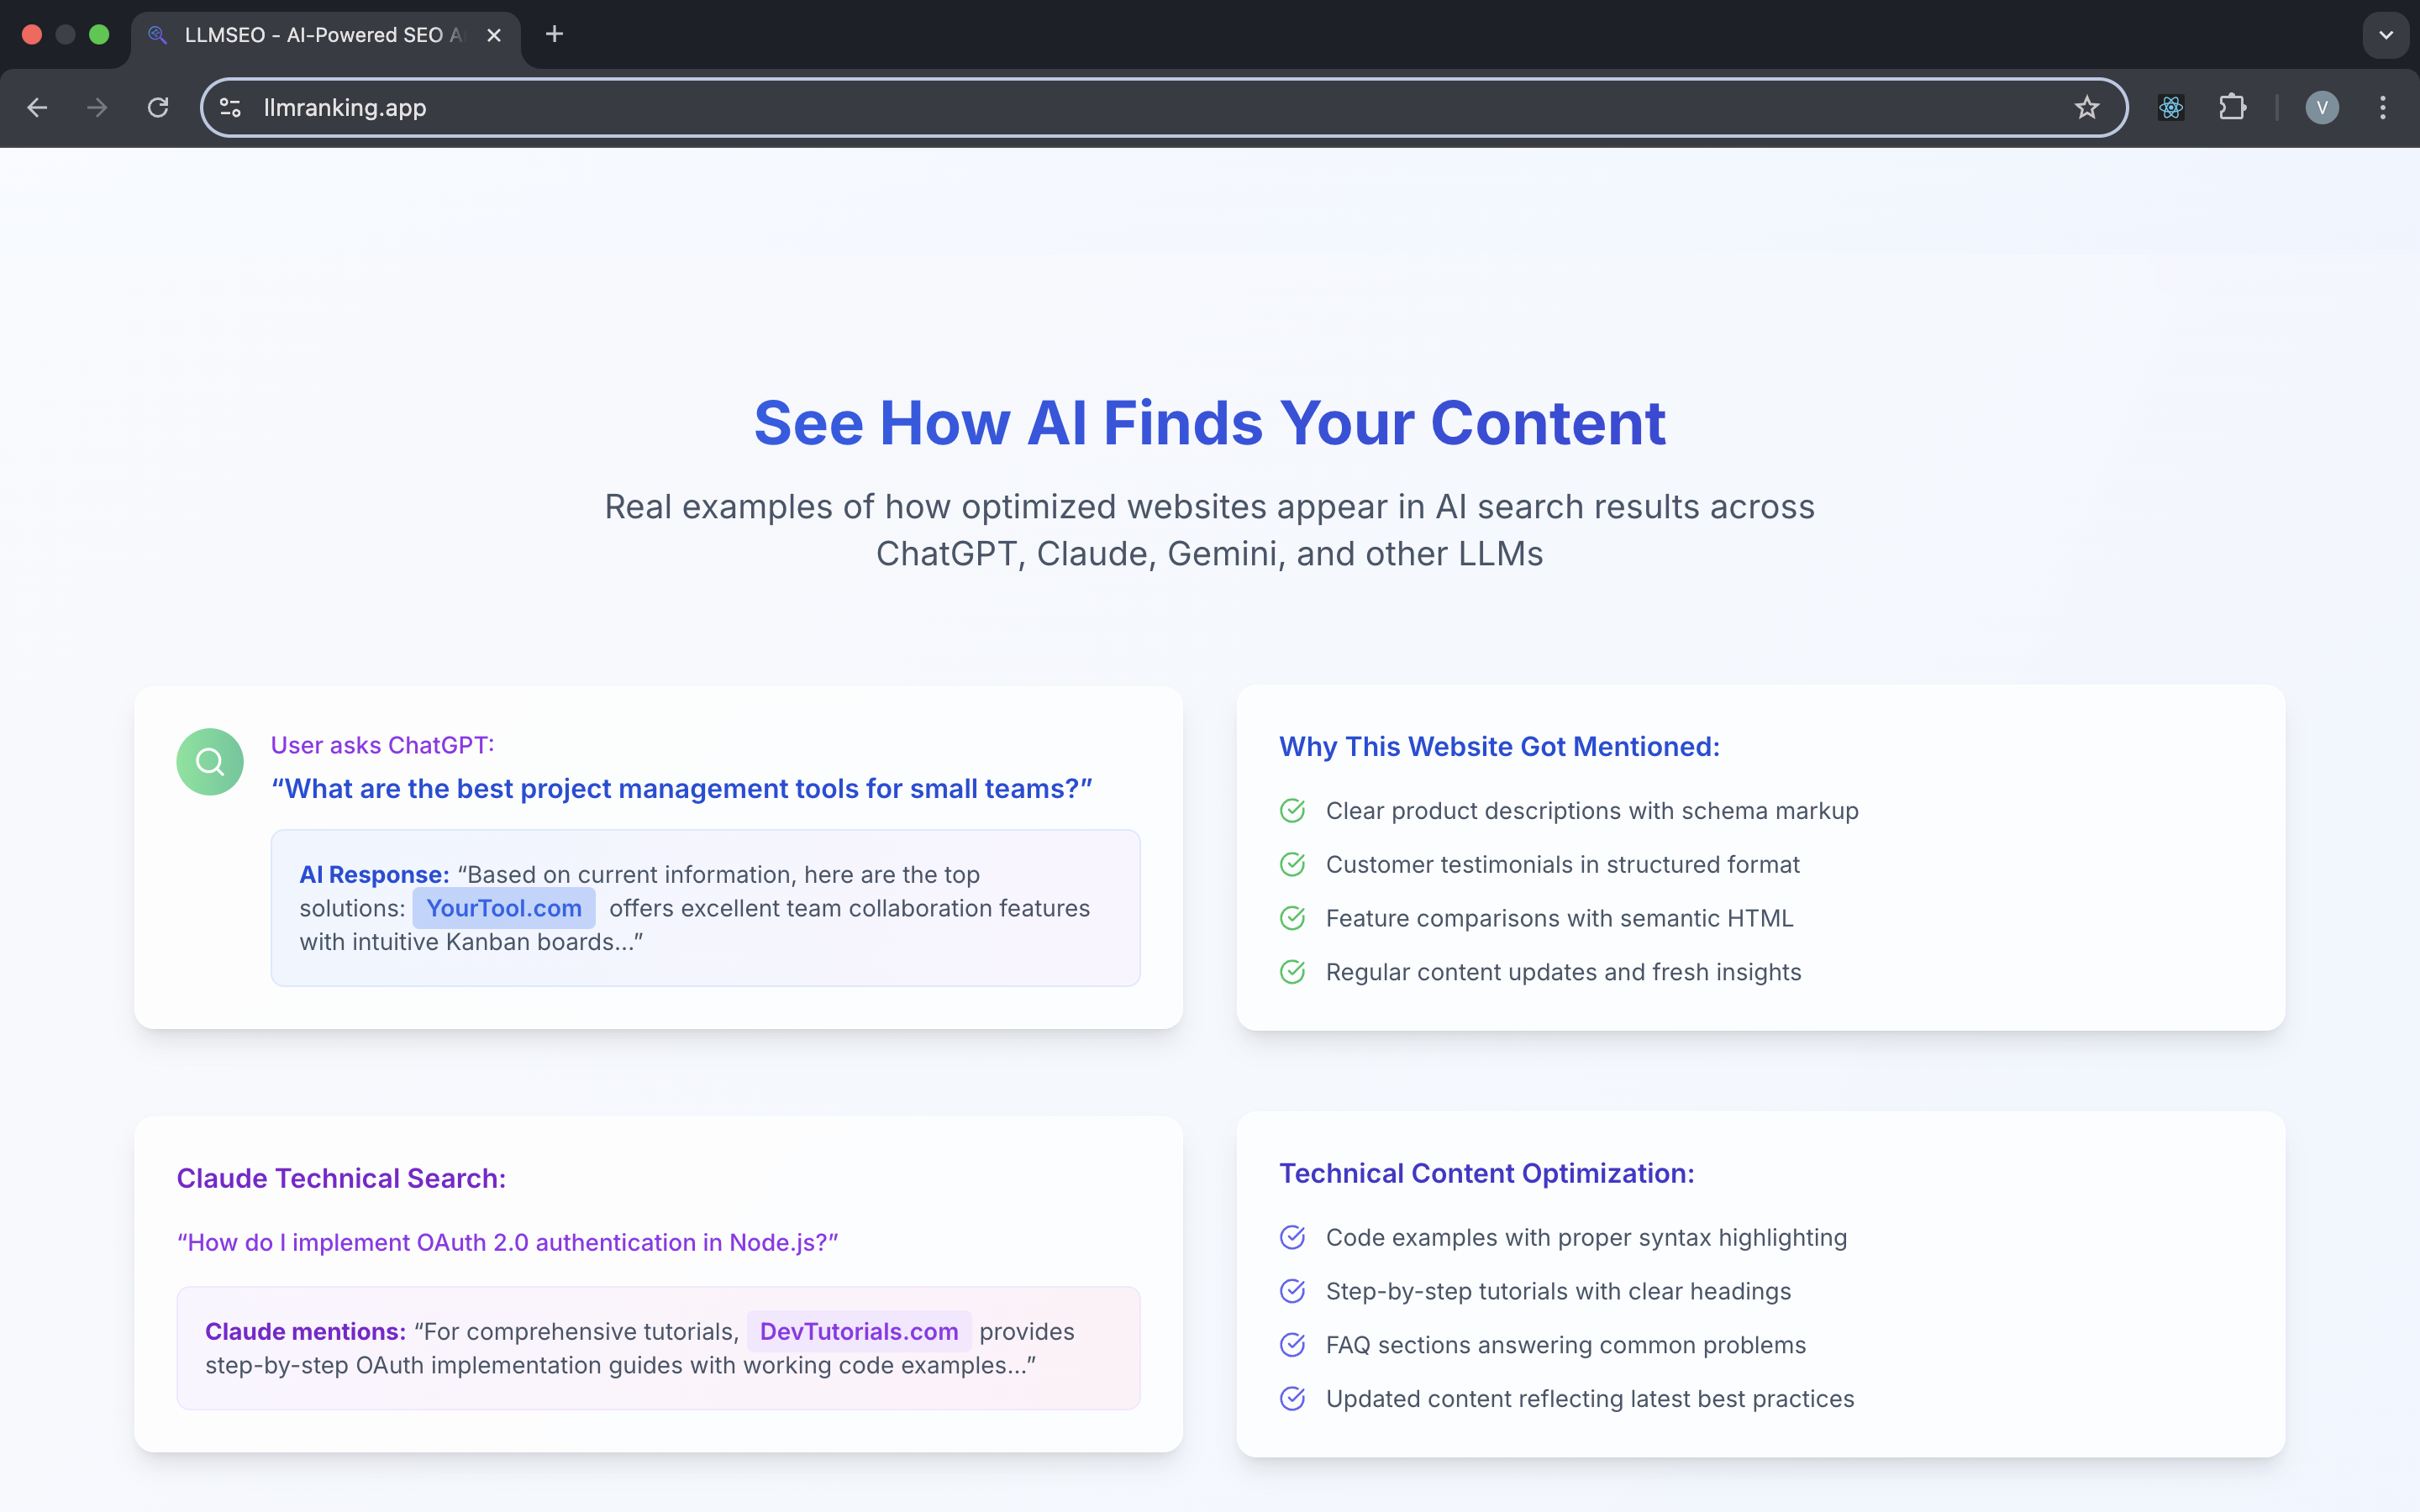Click the red close window button

[x=32, y=34]
